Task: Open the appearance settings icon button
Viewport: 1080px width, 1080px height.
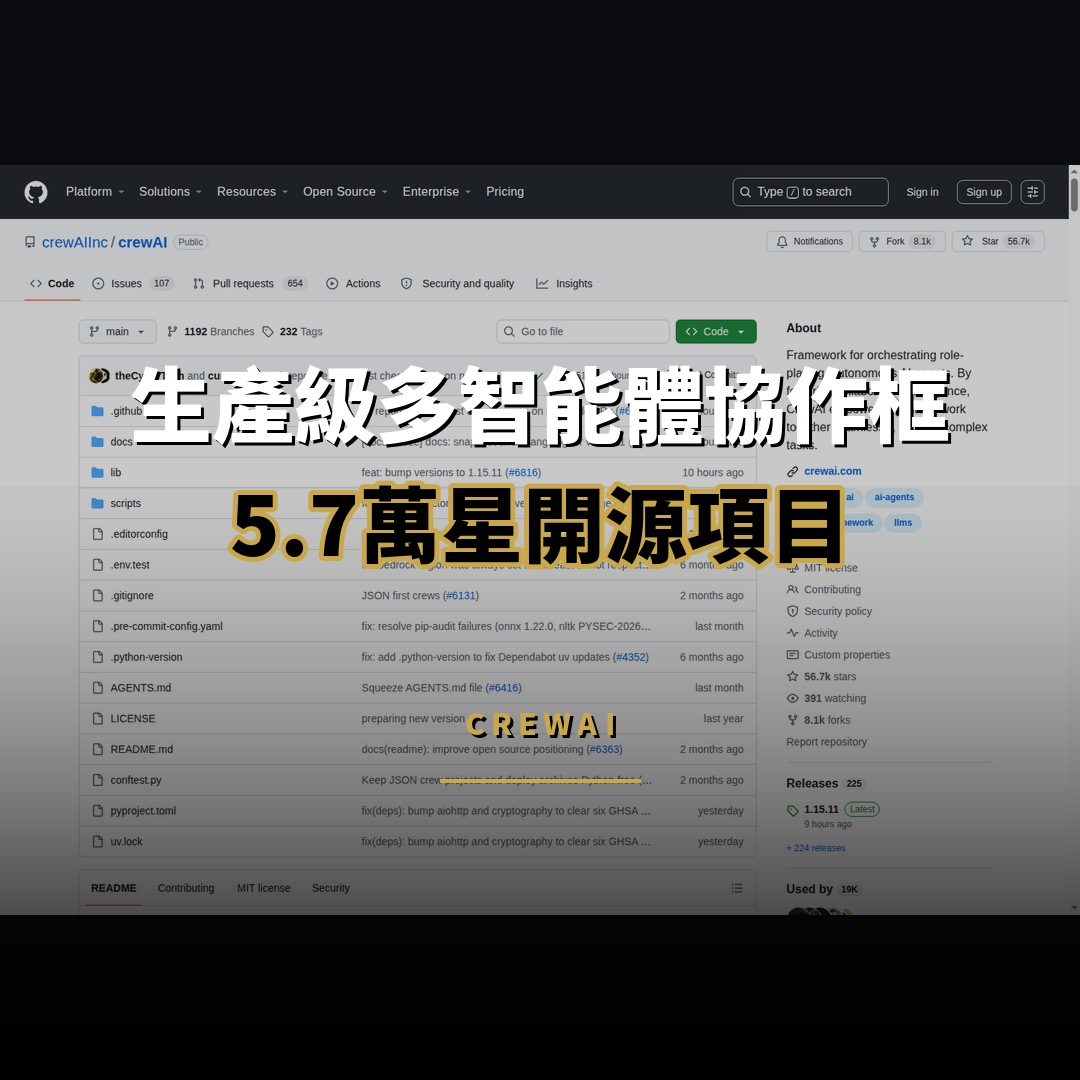Action: pyautogui.click(x=1032, y=192)
